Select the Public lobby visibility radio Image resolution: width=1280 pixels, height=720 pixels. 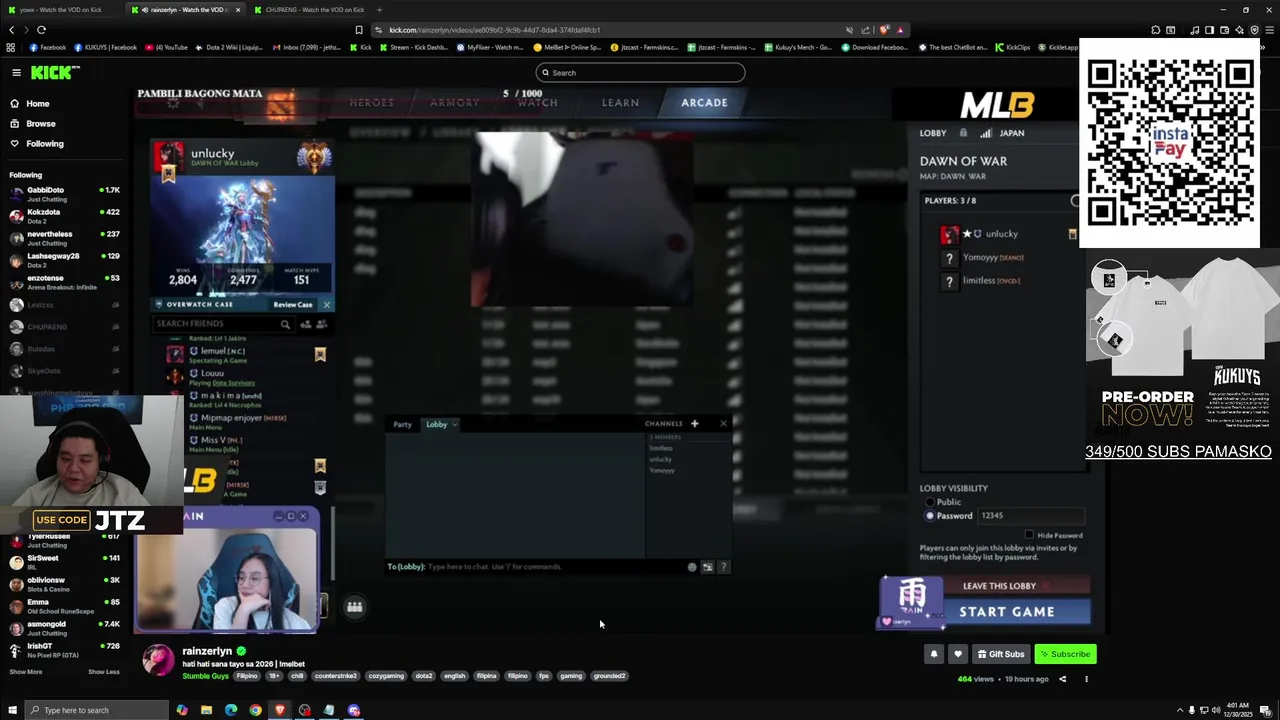[930, 502]
